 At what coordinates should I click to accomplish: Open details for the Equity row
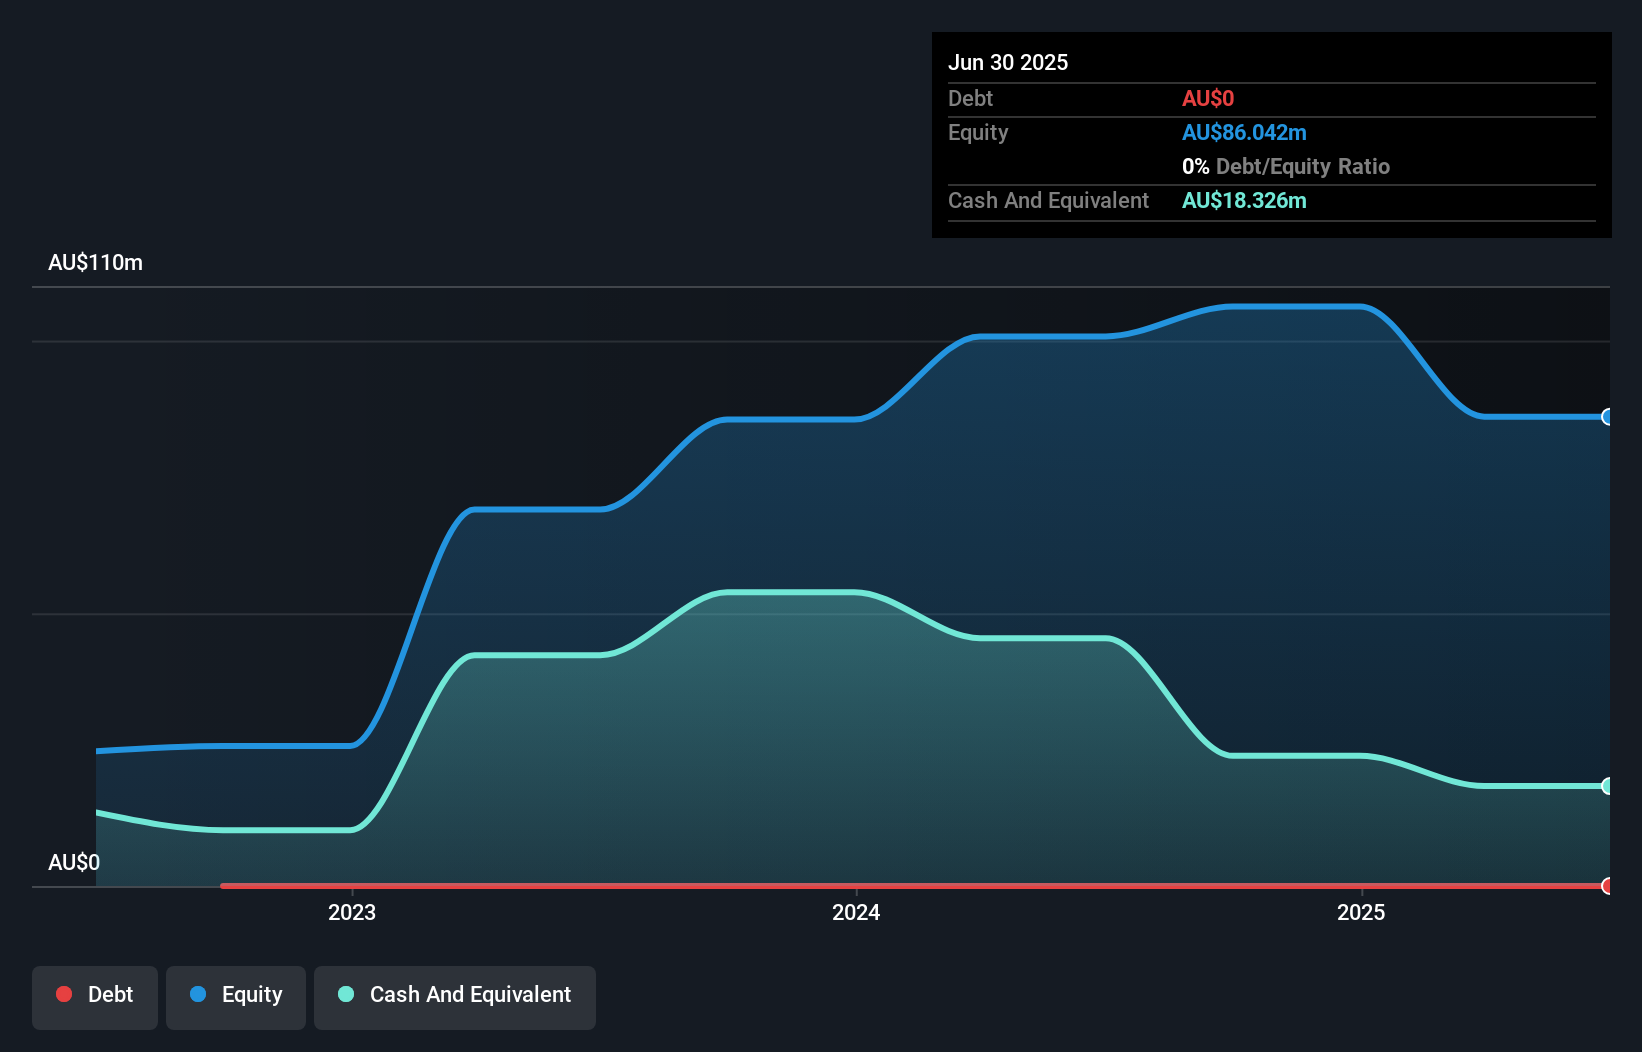point(977,132)
